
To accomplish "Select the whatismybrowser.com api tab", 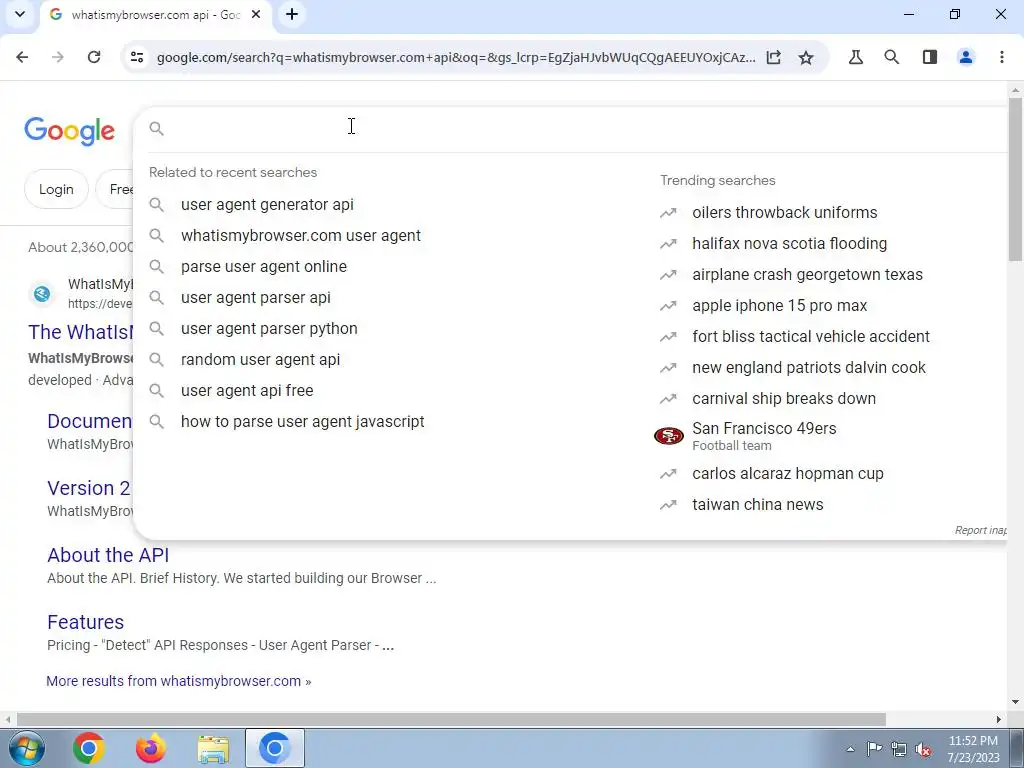I will point(155,14).
